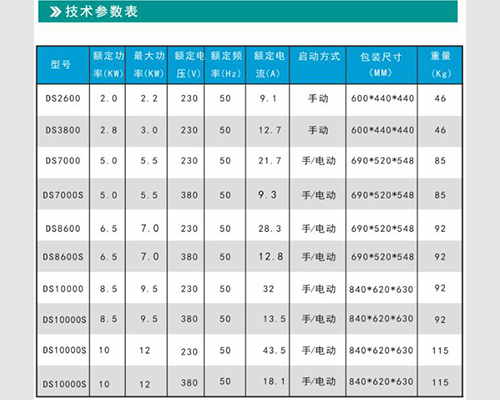
Task: Click the 2.8 rated power value
Action: [109, 130]
